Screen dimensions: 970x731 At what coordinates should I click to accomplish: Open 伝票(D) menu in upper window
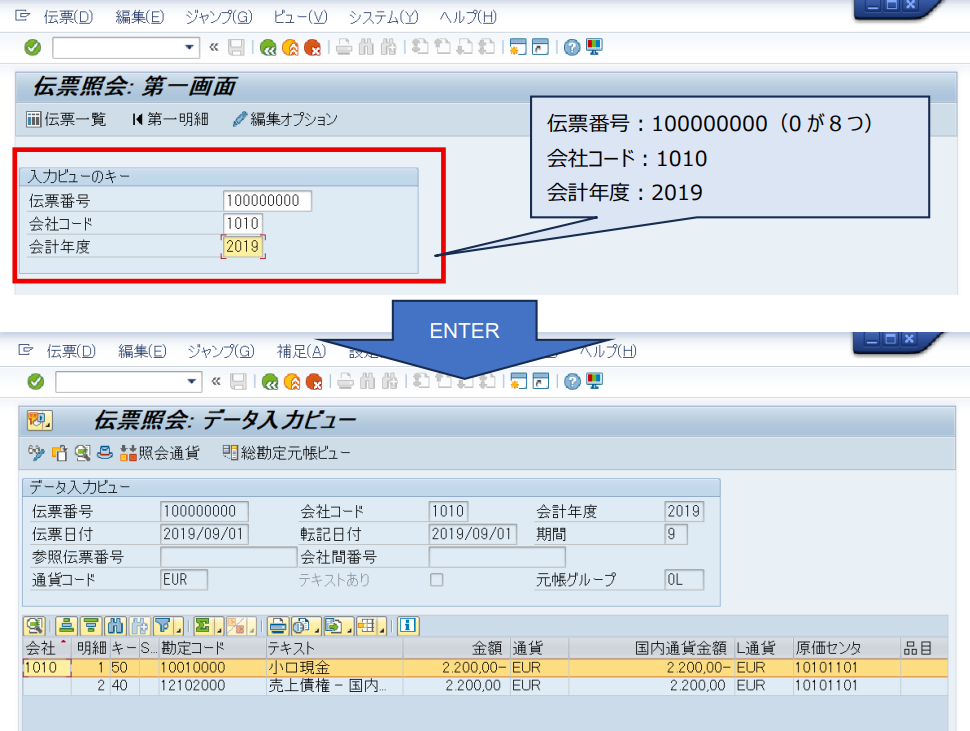68,17
